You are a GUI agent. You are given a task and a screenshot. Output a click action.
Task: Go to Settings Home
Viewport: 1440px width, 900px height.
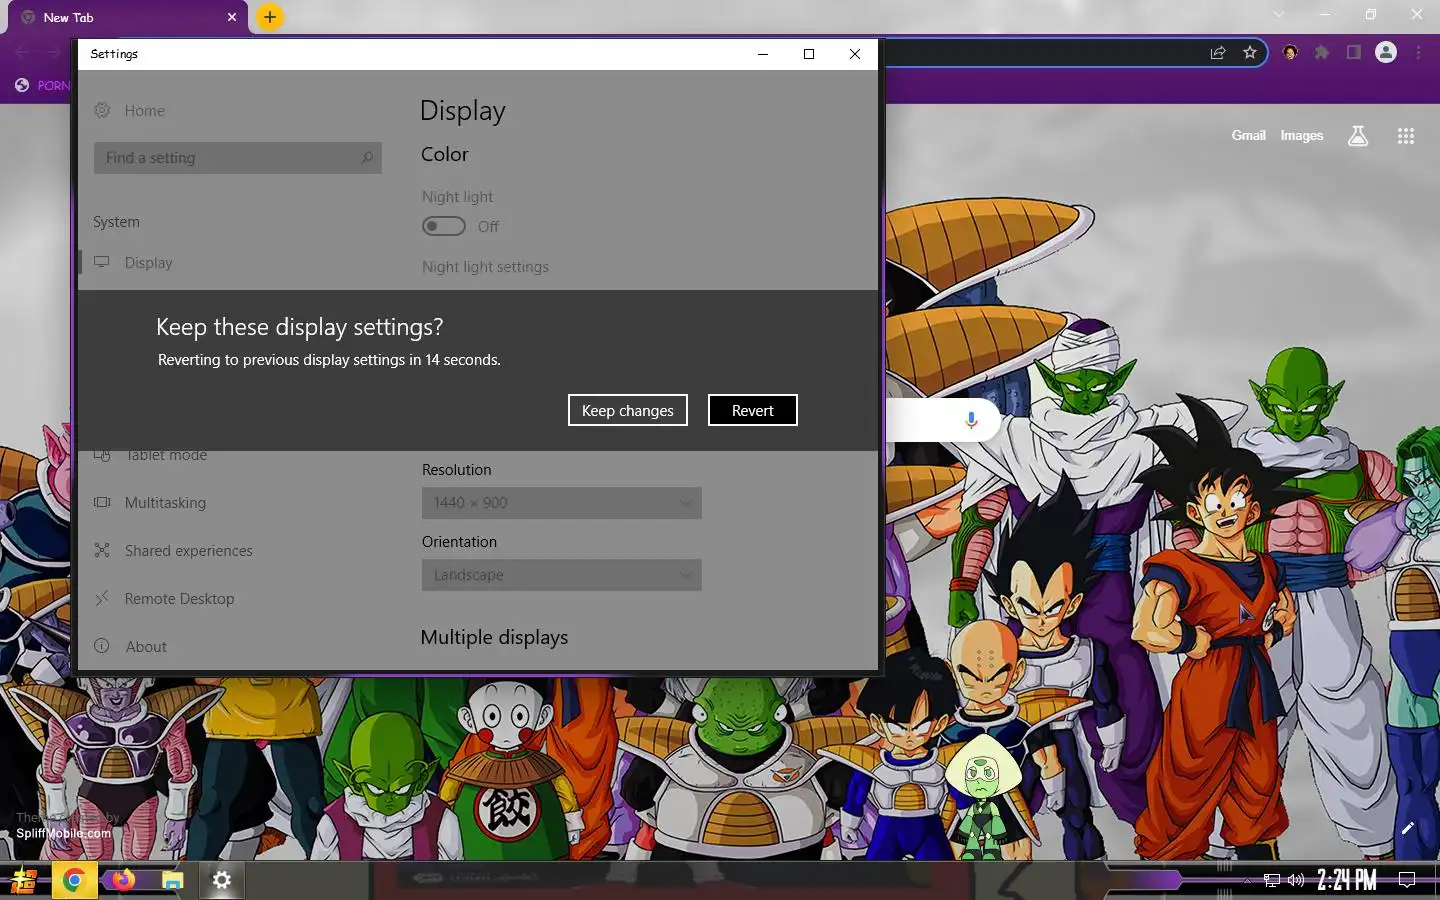pos(145,111)
